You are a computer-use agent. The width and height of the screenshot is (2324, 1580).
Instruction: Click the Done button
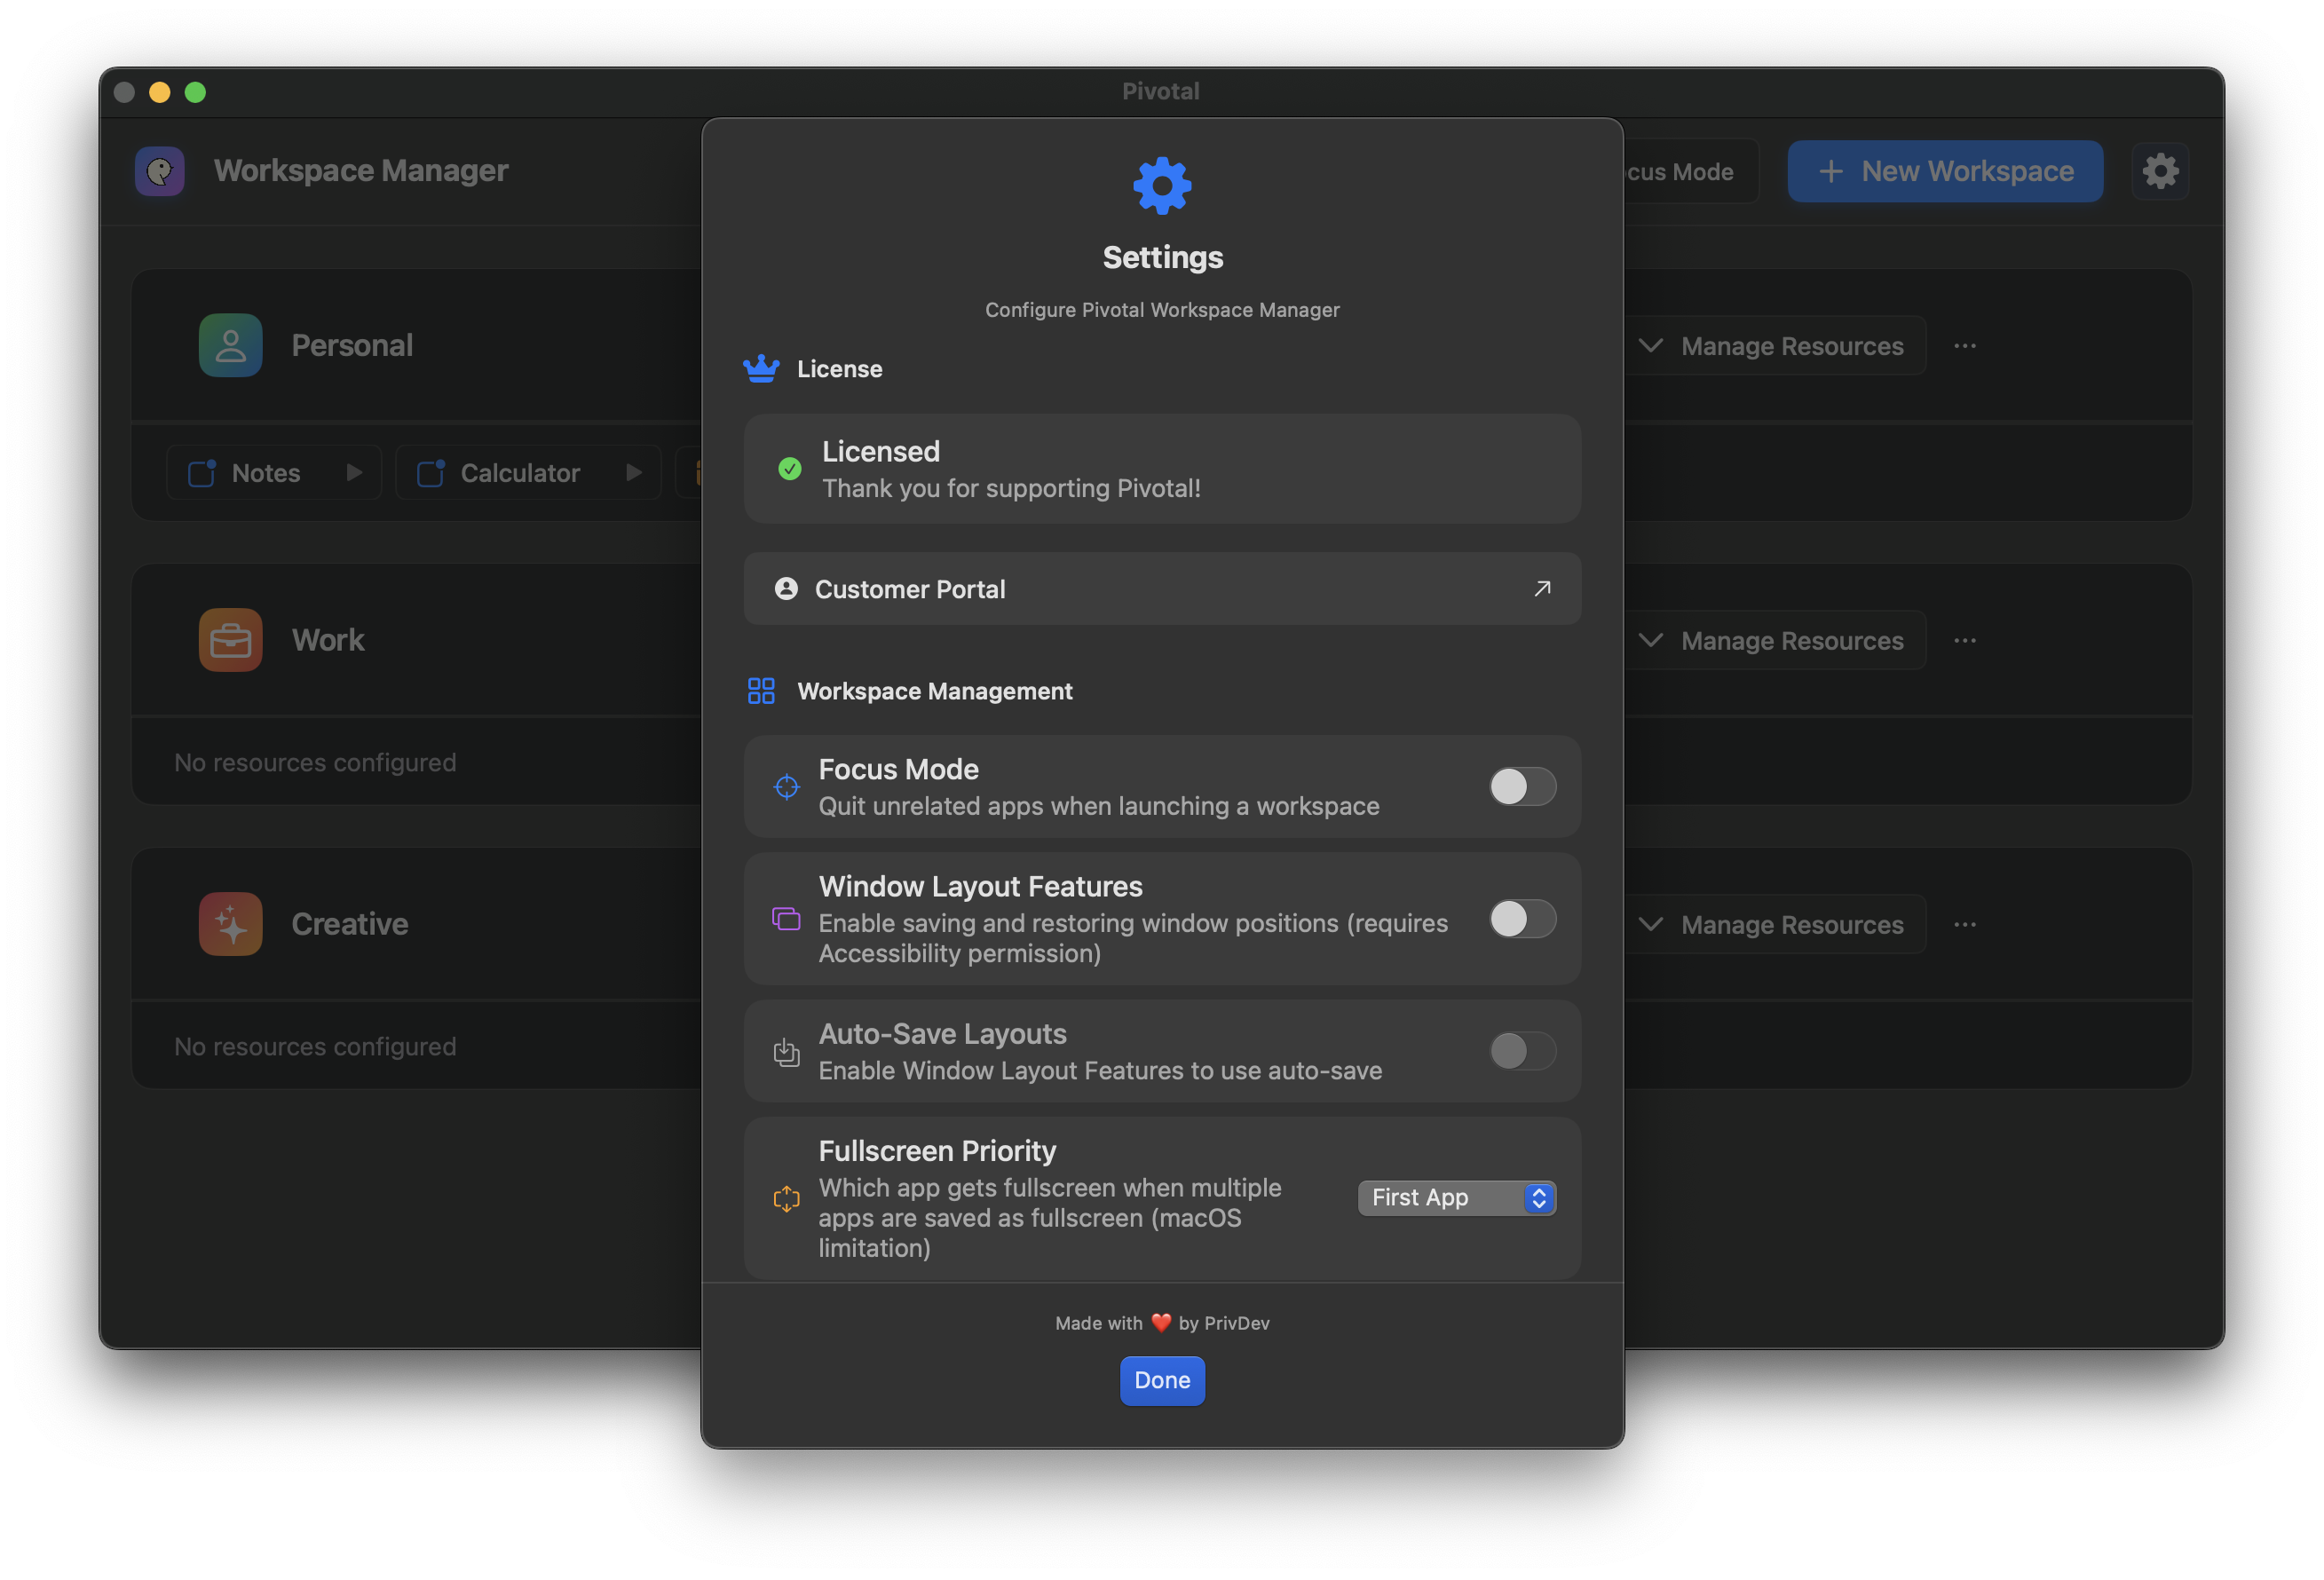point(1161,1380)
